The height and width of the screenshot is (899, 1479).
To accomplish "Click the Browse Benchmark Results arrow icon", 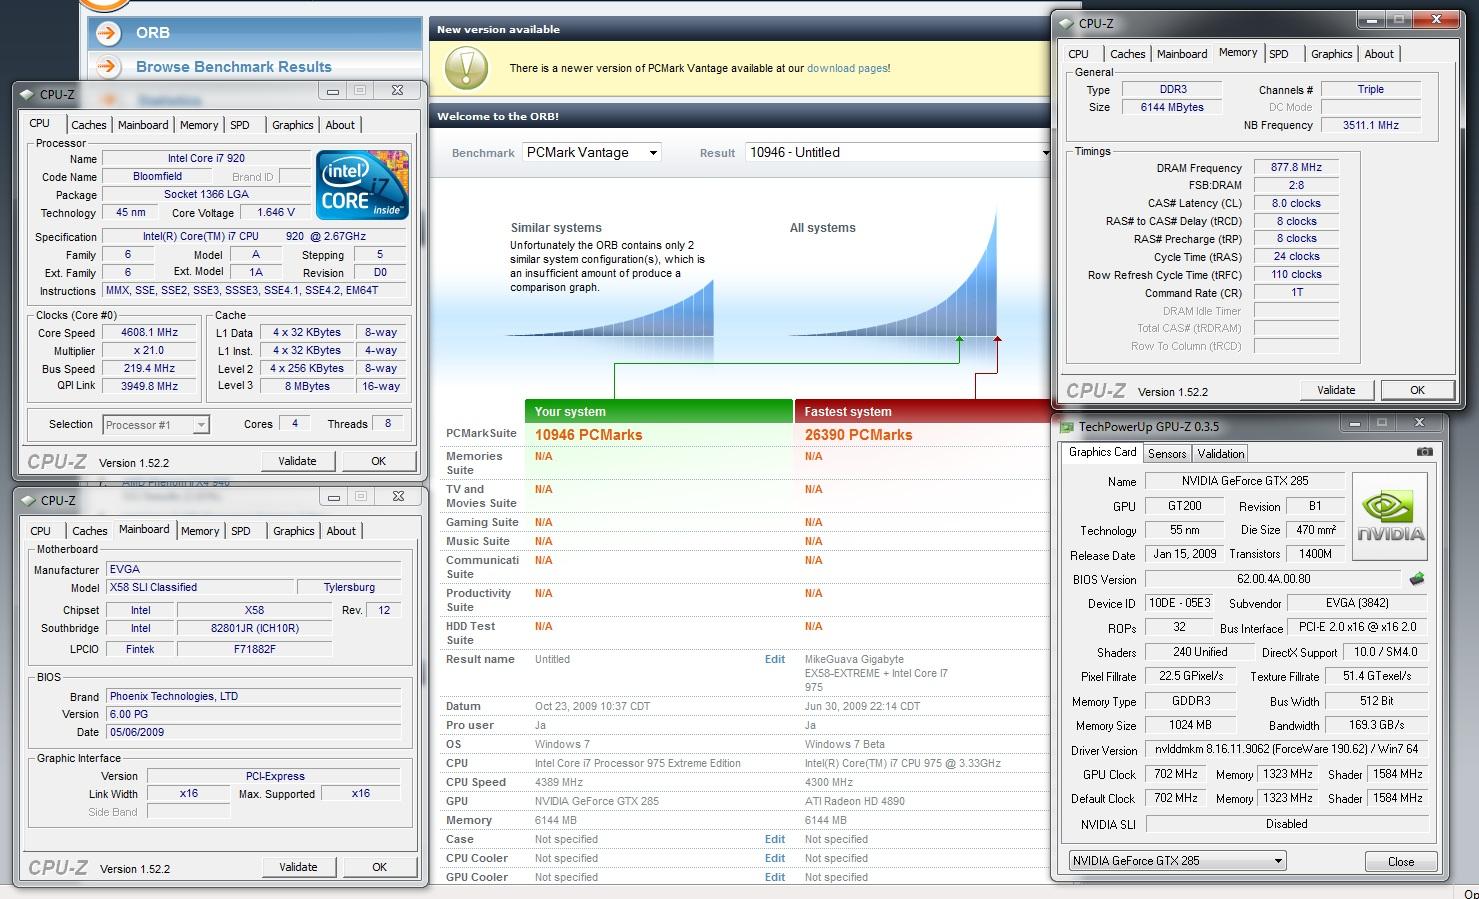I will (108, 67).
